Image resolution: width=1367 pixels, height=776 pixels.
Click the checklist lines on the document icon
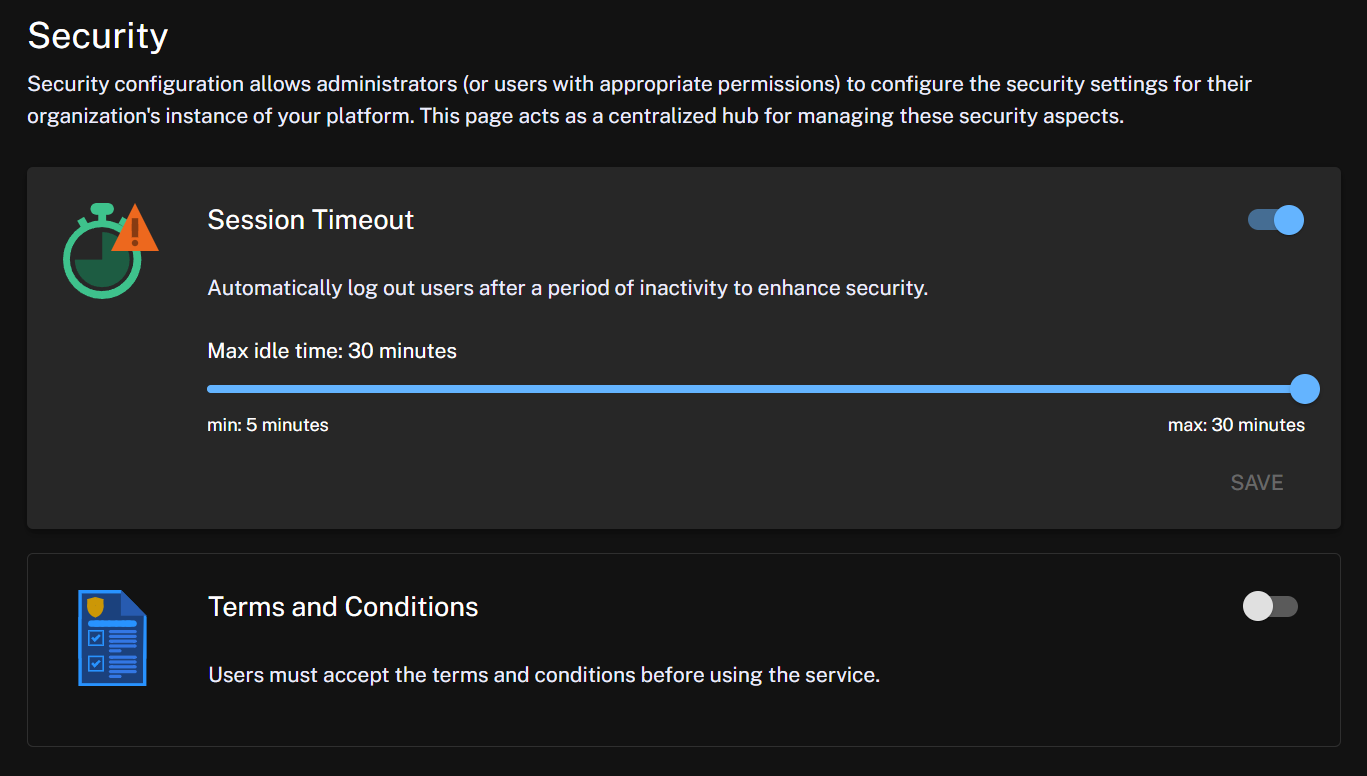pos(122,650)
